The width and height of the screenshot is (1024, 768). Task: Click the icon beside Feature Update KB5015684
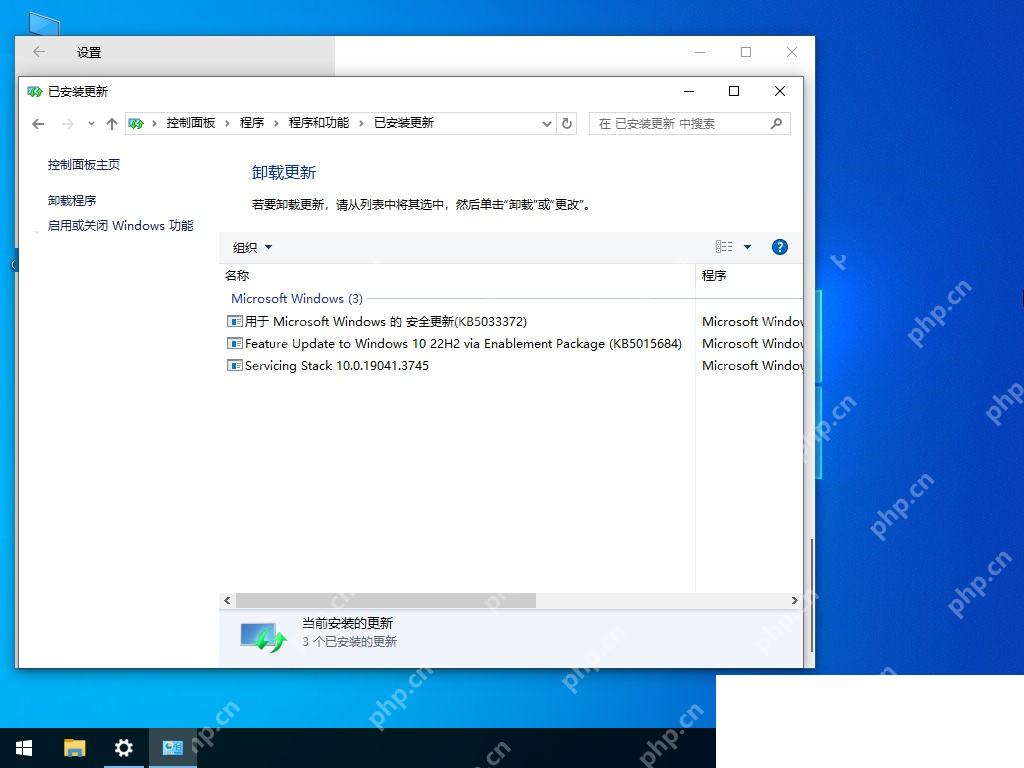pyautogui.click(x=234, y=344)
